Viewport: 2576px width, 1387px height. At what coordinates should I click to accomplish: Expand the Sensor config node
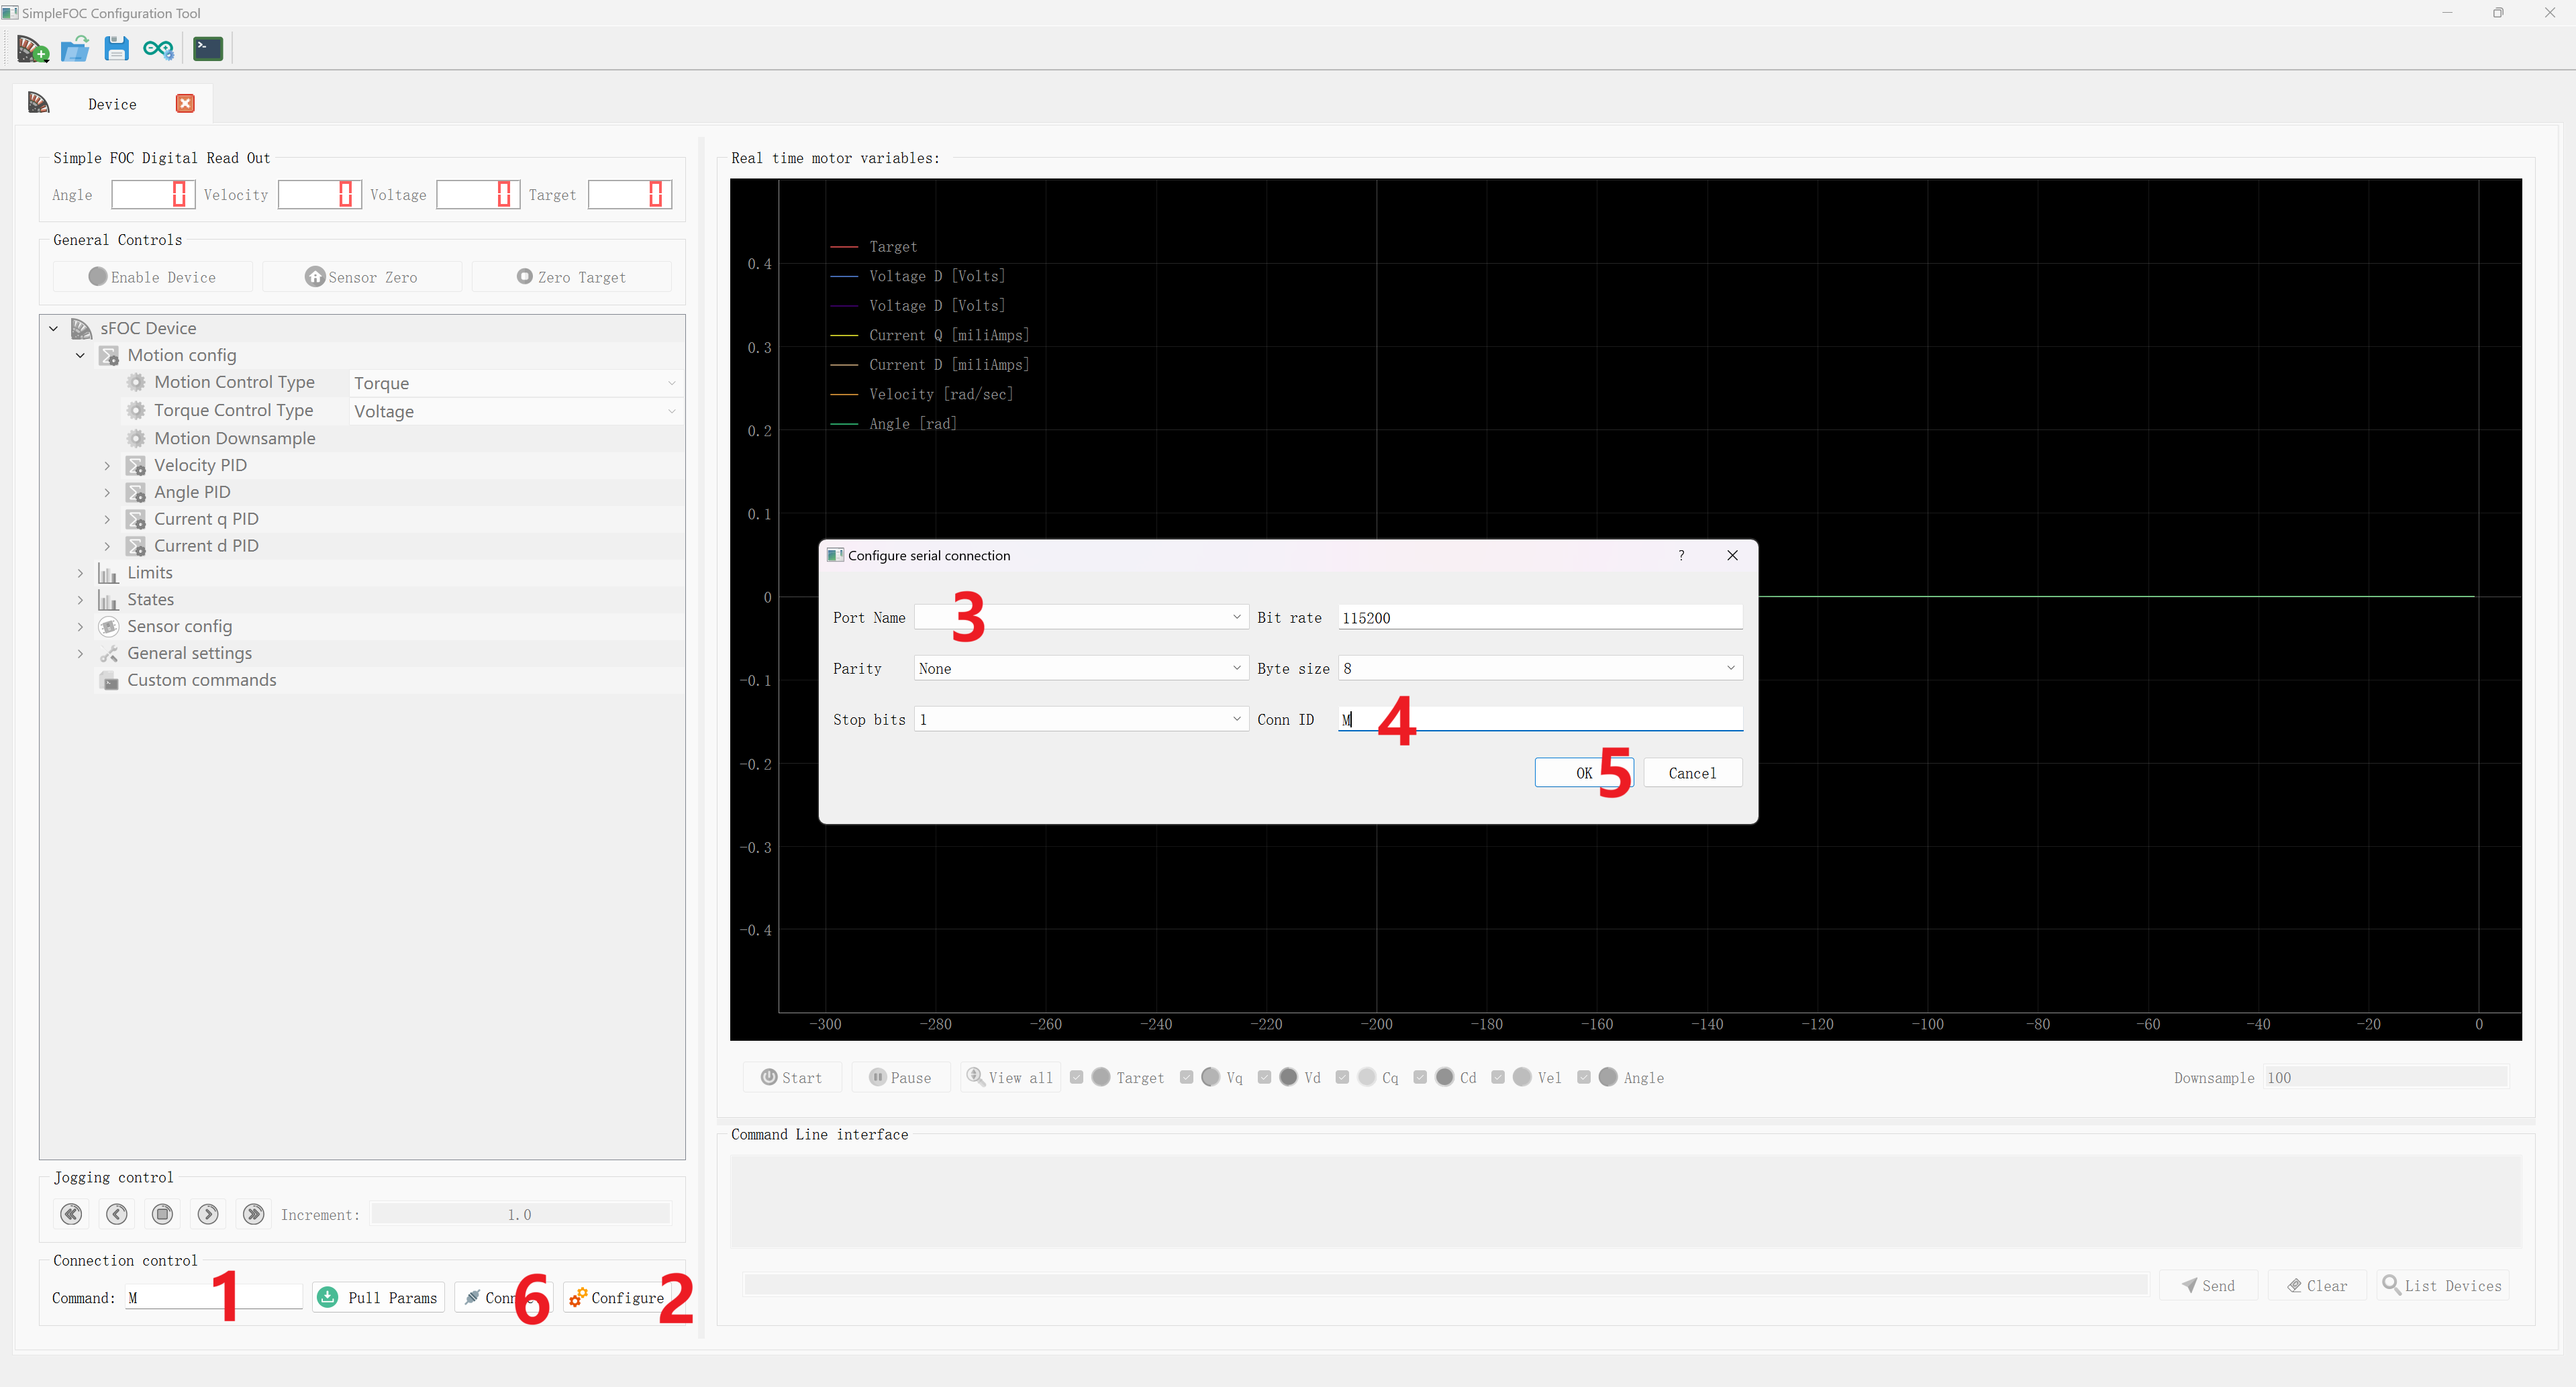pyautogui.click(x=81, y=626)
